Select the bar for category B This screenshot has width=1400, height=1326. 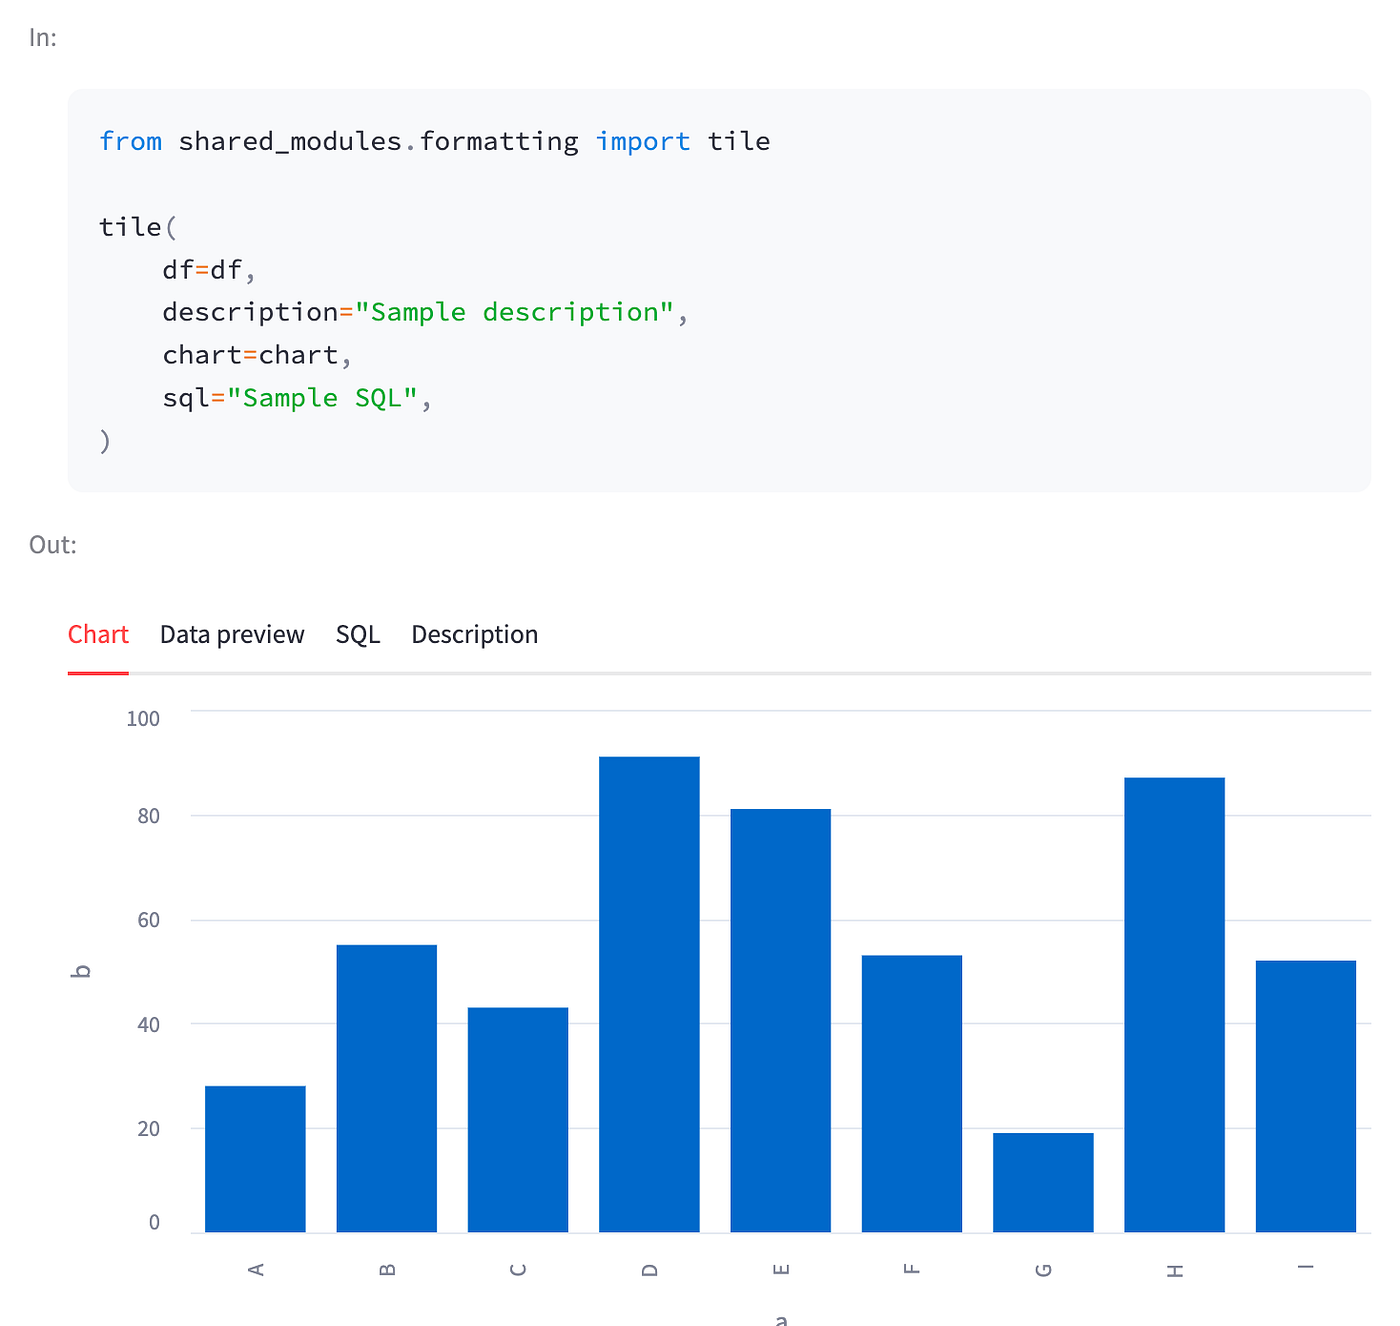point(386,1088)
